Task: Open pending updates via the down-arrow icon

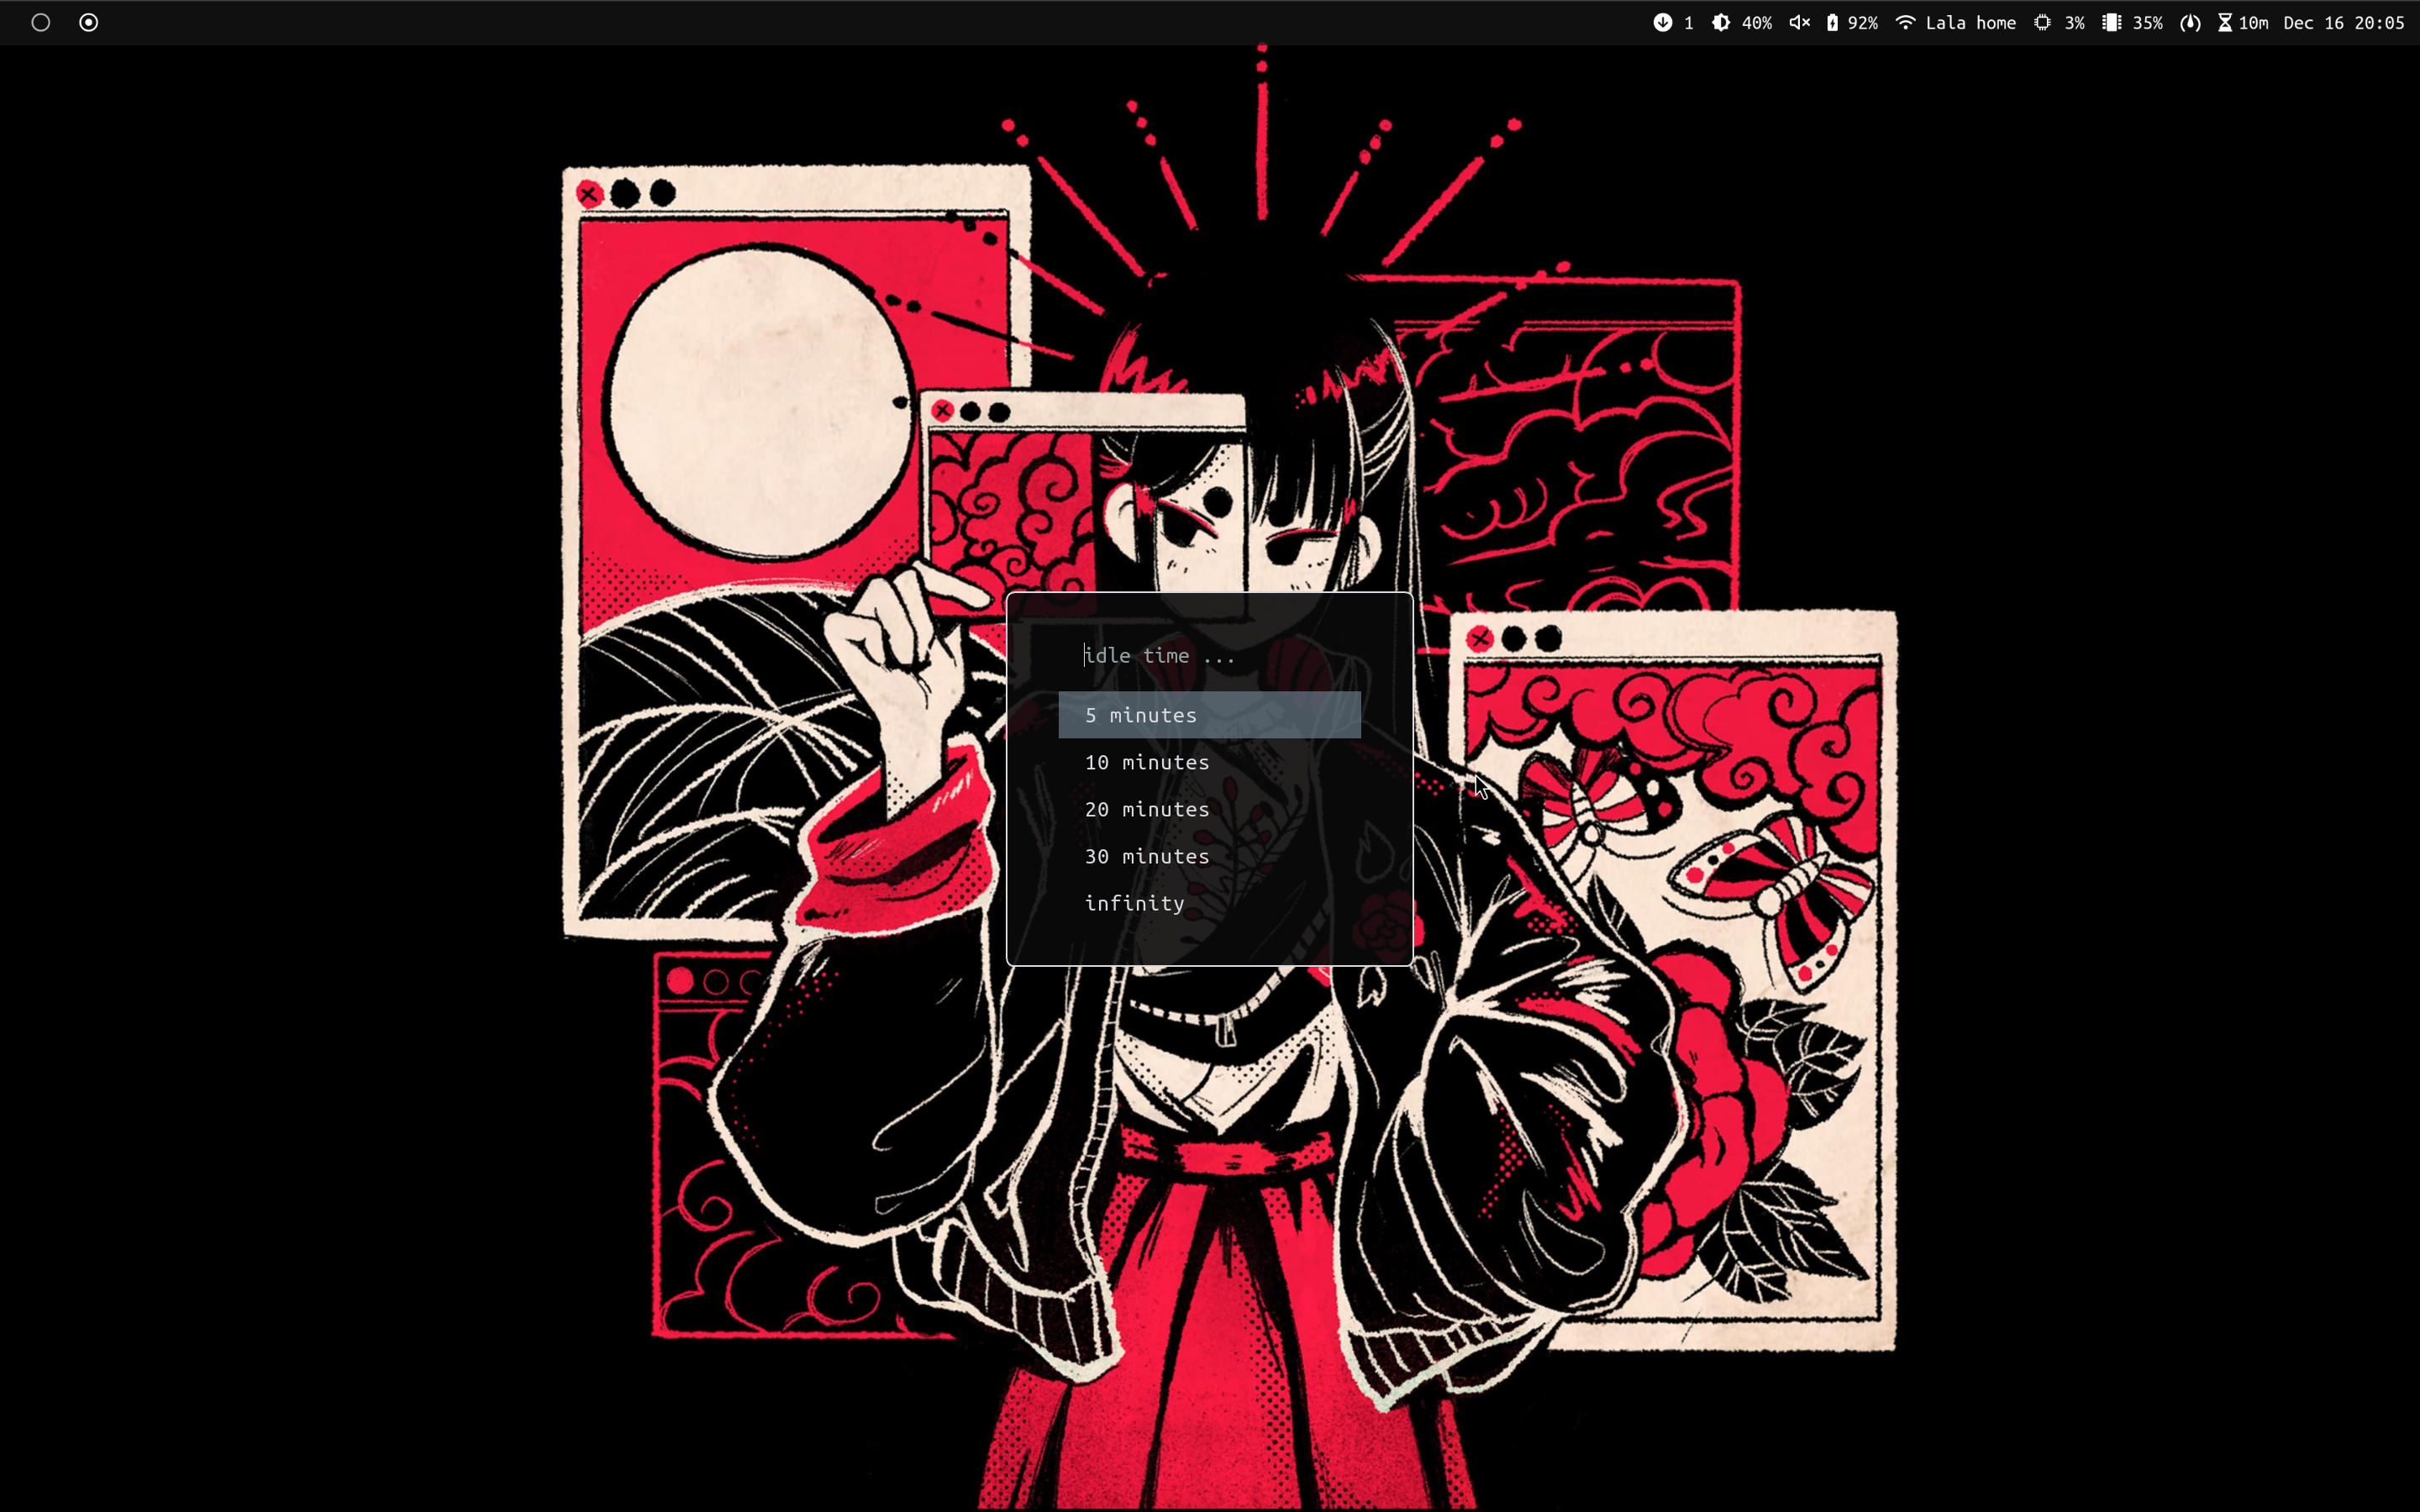Action: point(1664,22)
